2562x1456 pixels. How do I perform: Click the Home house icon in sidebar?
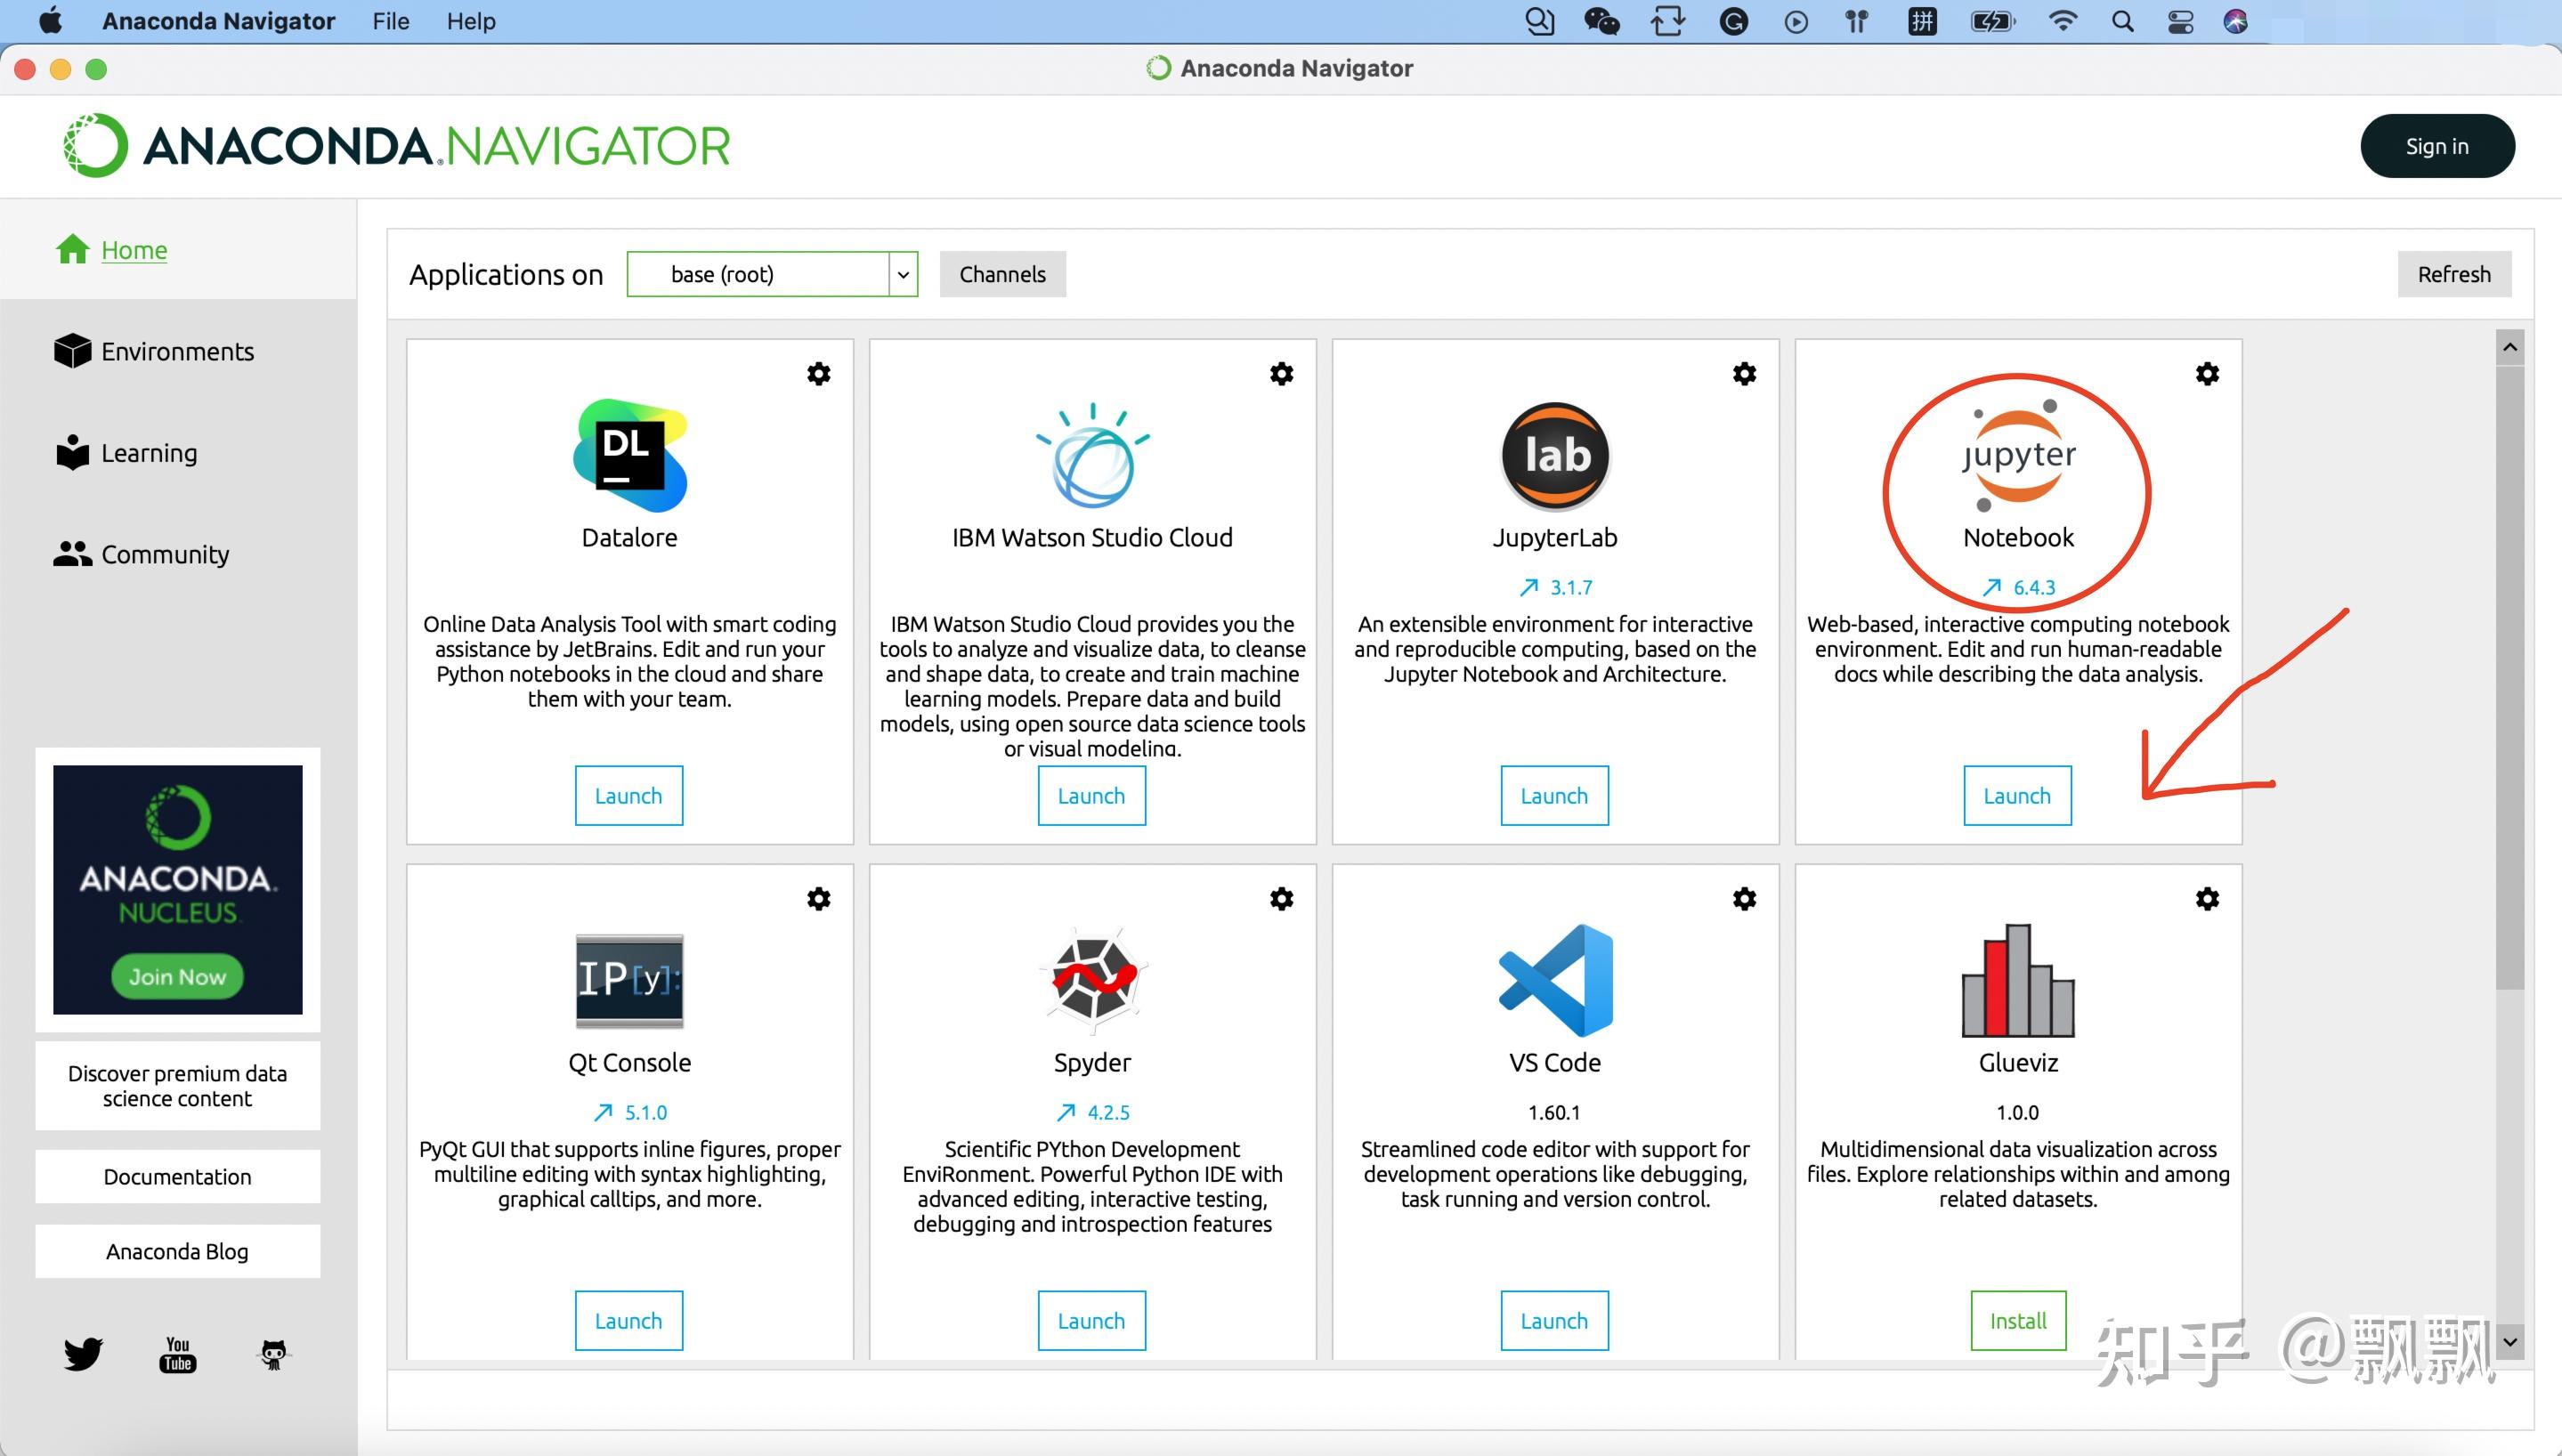click(72, 249)
